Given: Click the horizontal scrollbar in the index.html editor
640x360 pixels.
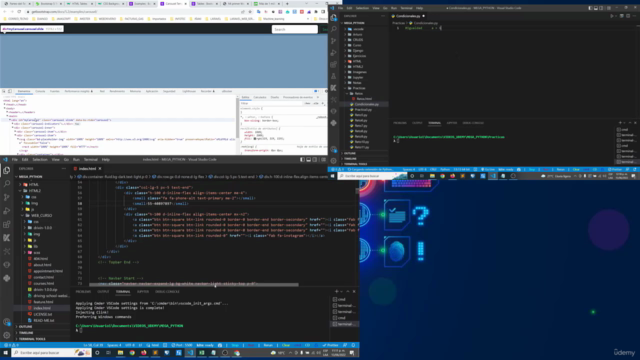Looking at the screenshot, I should [194, 284].
